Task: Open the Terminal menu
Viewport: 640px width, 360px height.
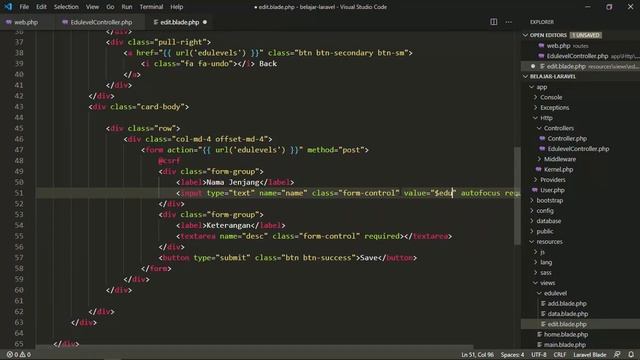Action: pyautogui.click(x=151, y=7)
